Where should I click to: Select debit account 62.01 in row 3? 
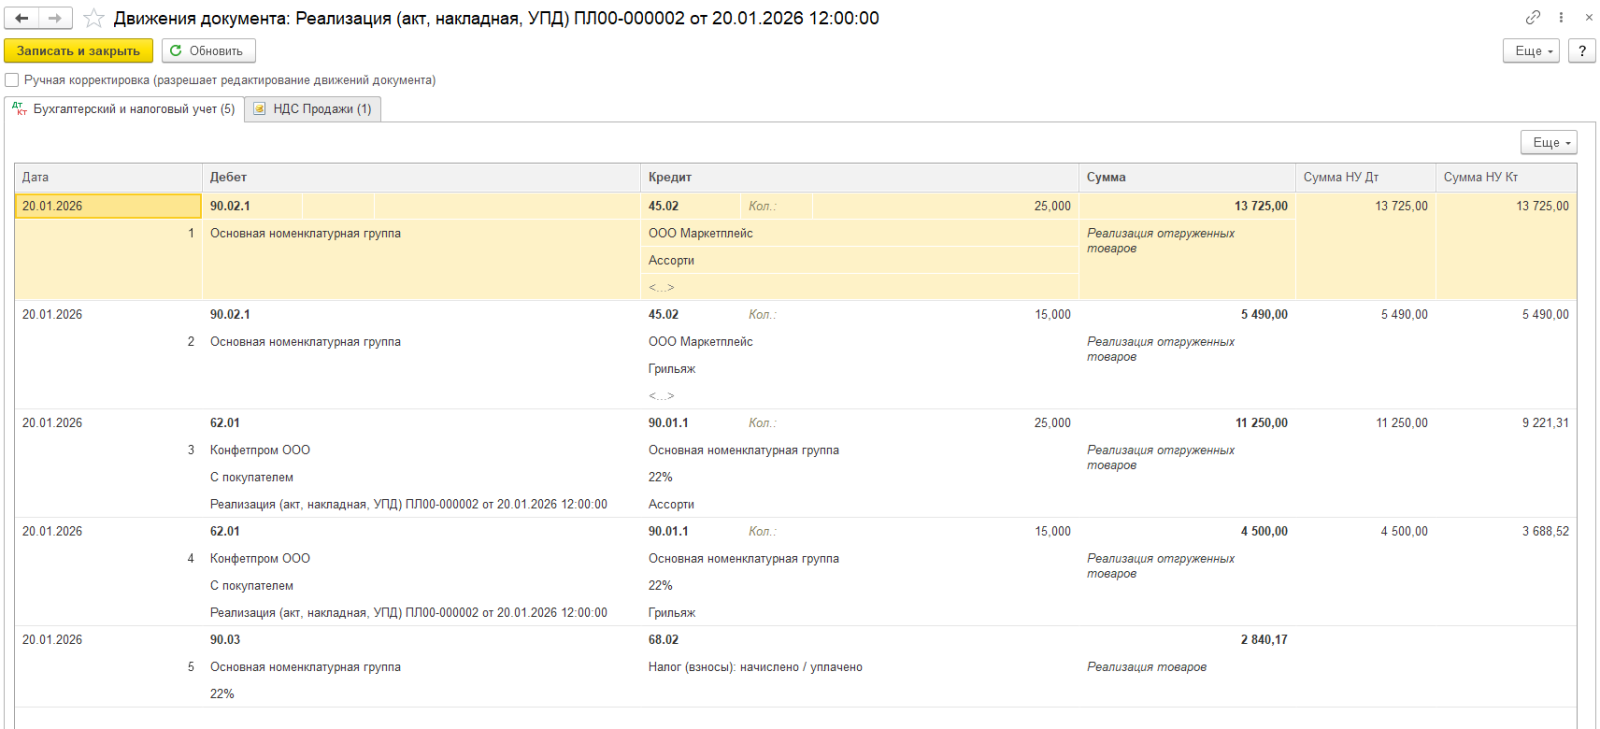pyautogui.click(x=225, y=423)
